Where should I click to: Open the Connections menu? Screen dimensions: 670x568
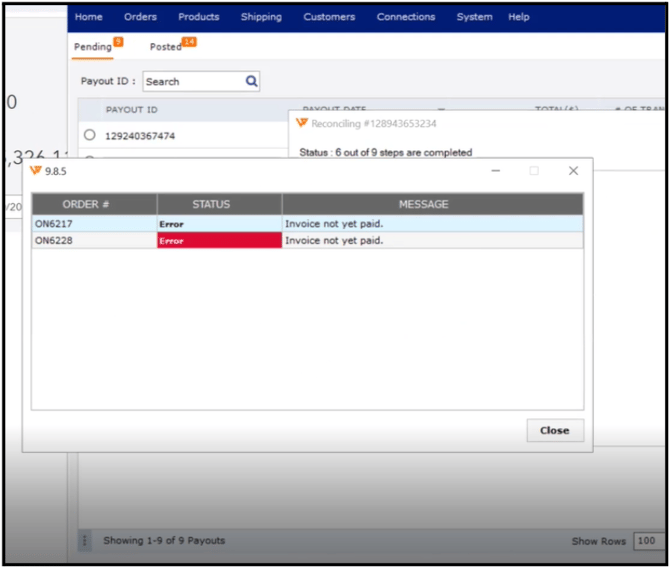406,17
